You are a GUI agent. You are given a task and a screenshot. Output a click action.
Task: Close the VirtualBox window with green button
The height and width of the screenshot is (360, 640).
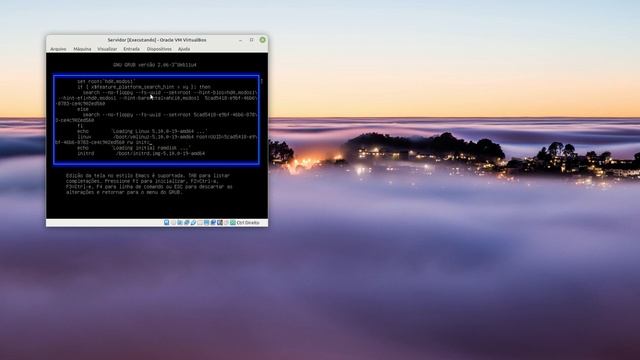point(262,40)
